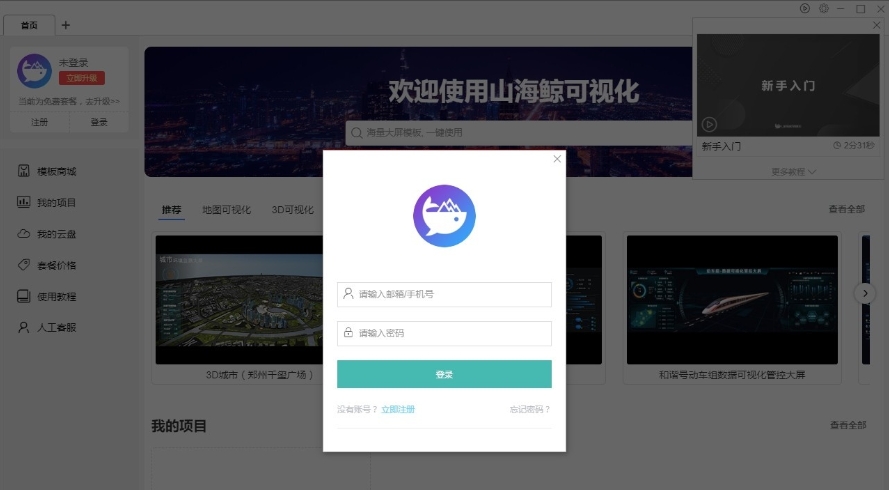Click 注册 under the profile card
The height and width of the screenshot is (490, 889).
(40, 122)
